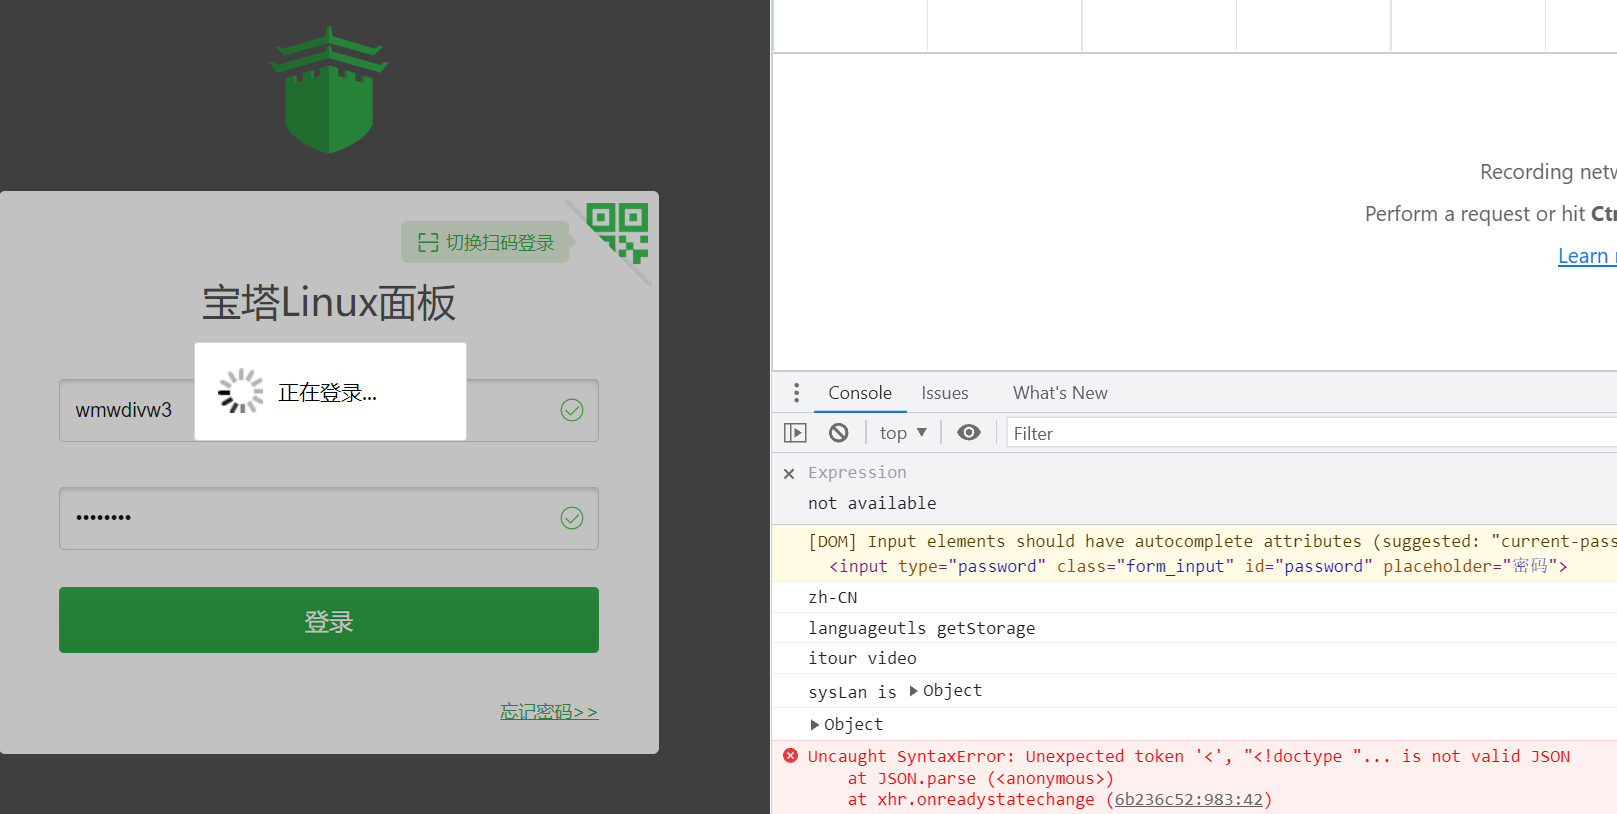Open the top JavaScript context dropdown
Viewport: 1617px width, 814px height.
(x=903, y=433)
